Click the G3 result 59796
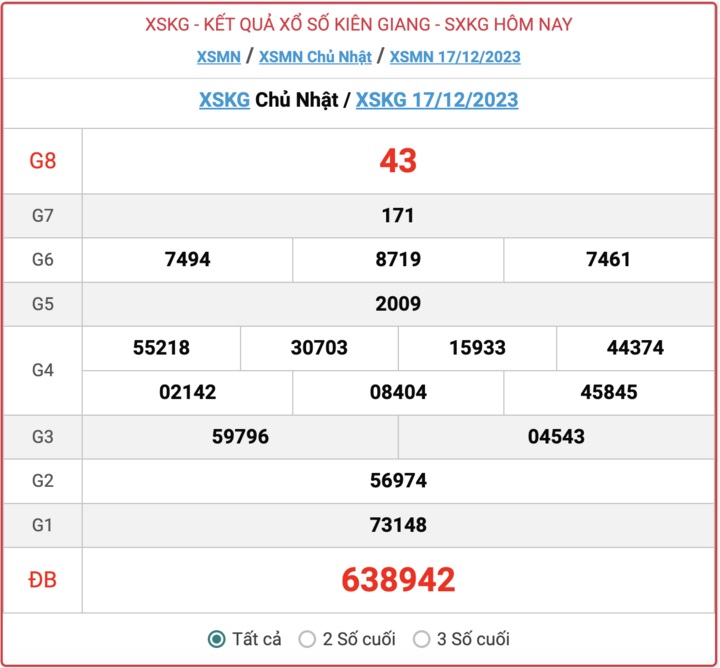The height and width of the screenshot is (668, 720). [240, 436]
